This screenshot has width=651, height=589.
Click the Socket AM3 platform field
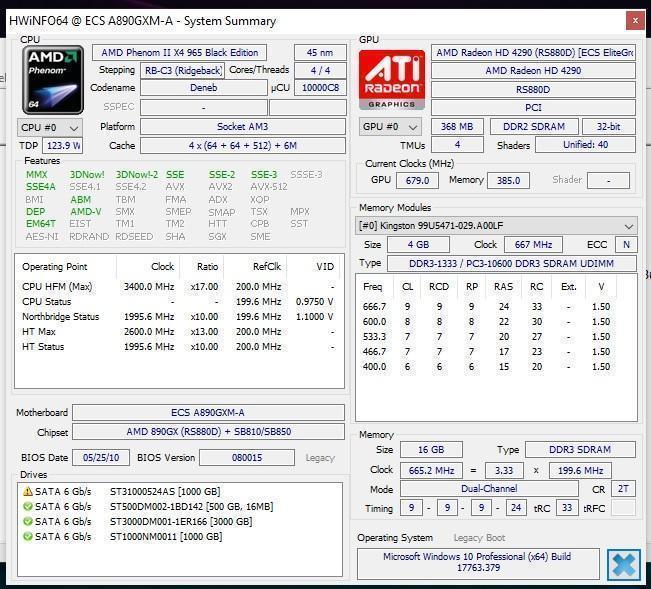click(x=243, y=127)
